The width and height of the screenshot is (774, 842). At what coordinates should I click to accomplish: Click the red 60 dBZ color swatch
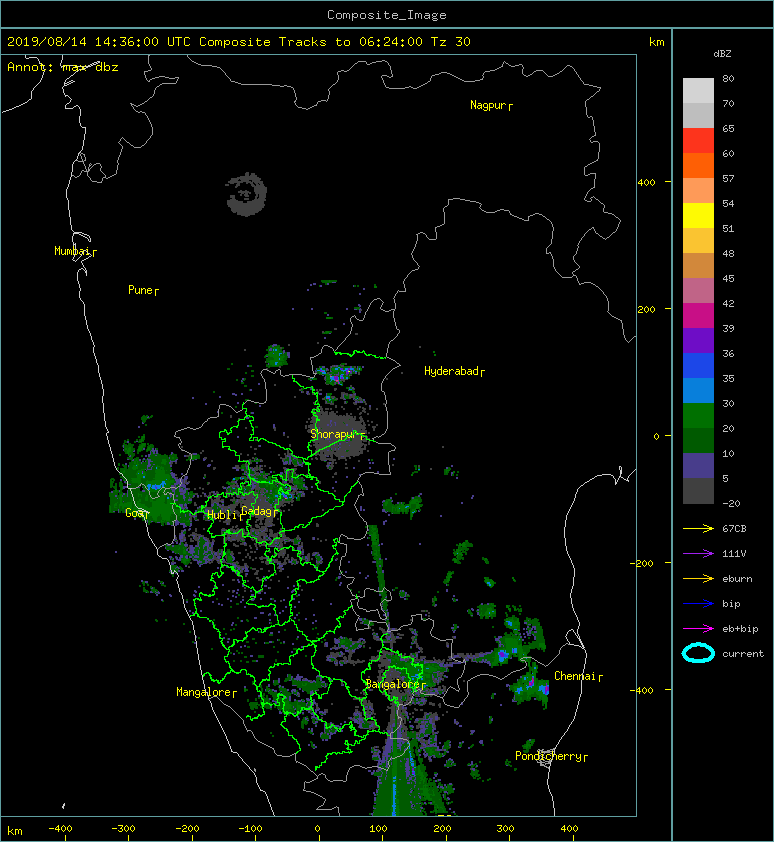[x=698, y=141]
